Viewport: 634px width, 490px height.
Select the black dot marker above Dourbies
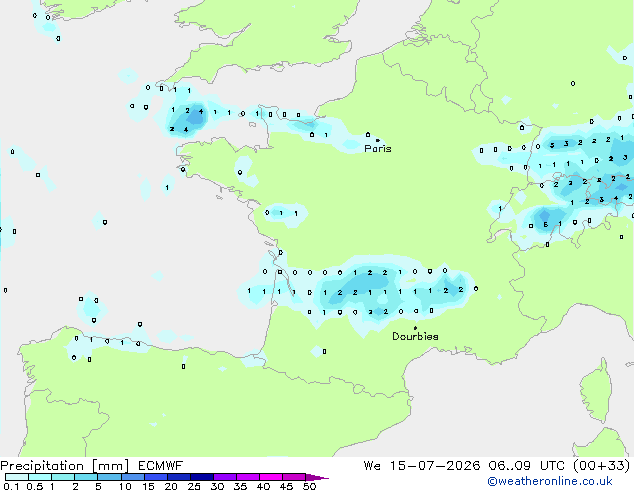click(x=415, y=328)
